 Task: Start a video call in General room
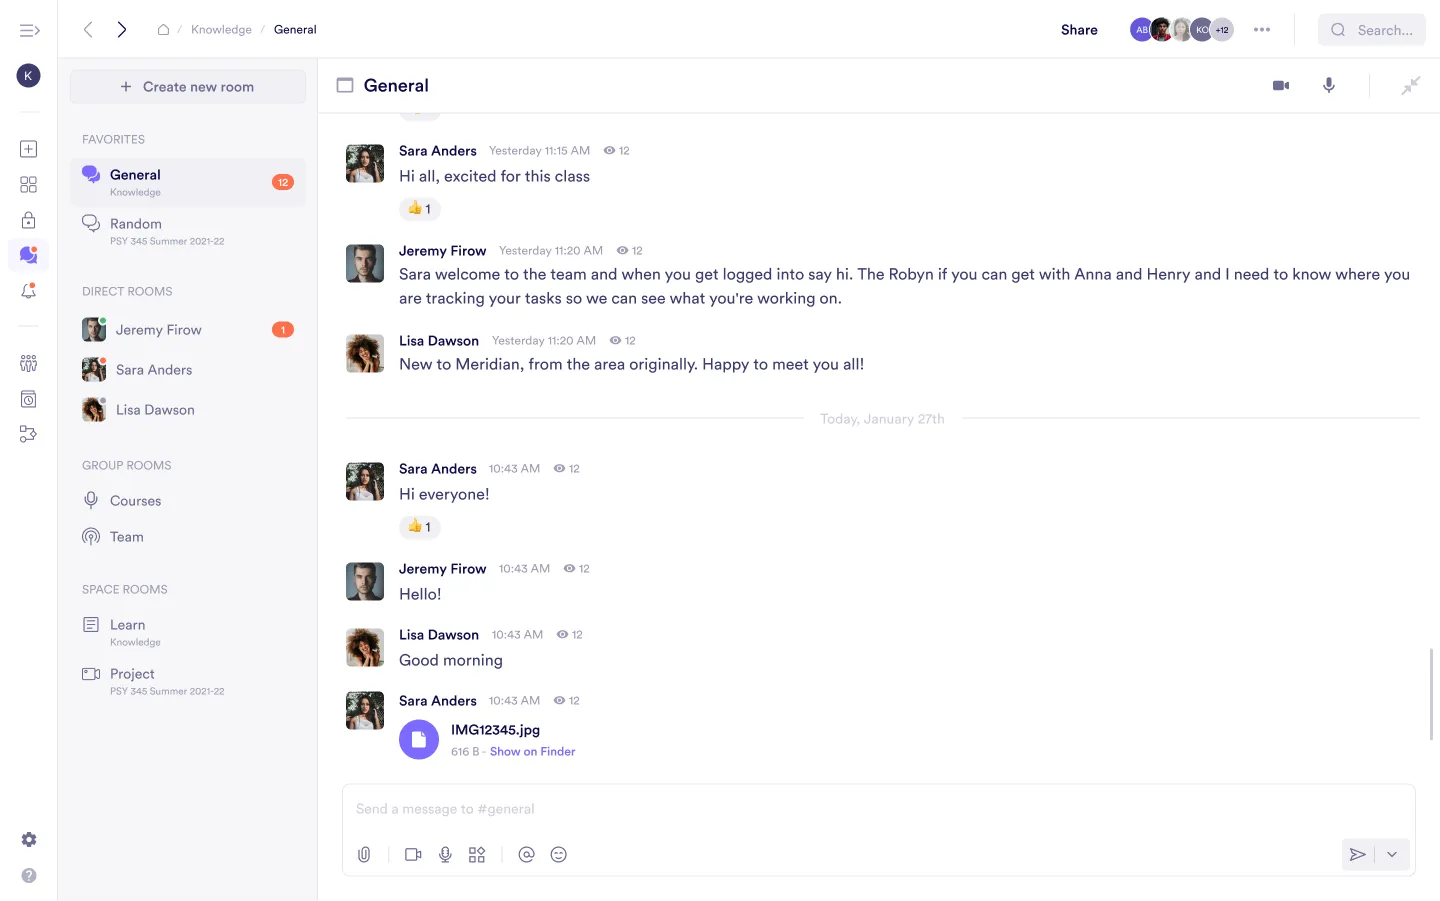coord(1280,86)
